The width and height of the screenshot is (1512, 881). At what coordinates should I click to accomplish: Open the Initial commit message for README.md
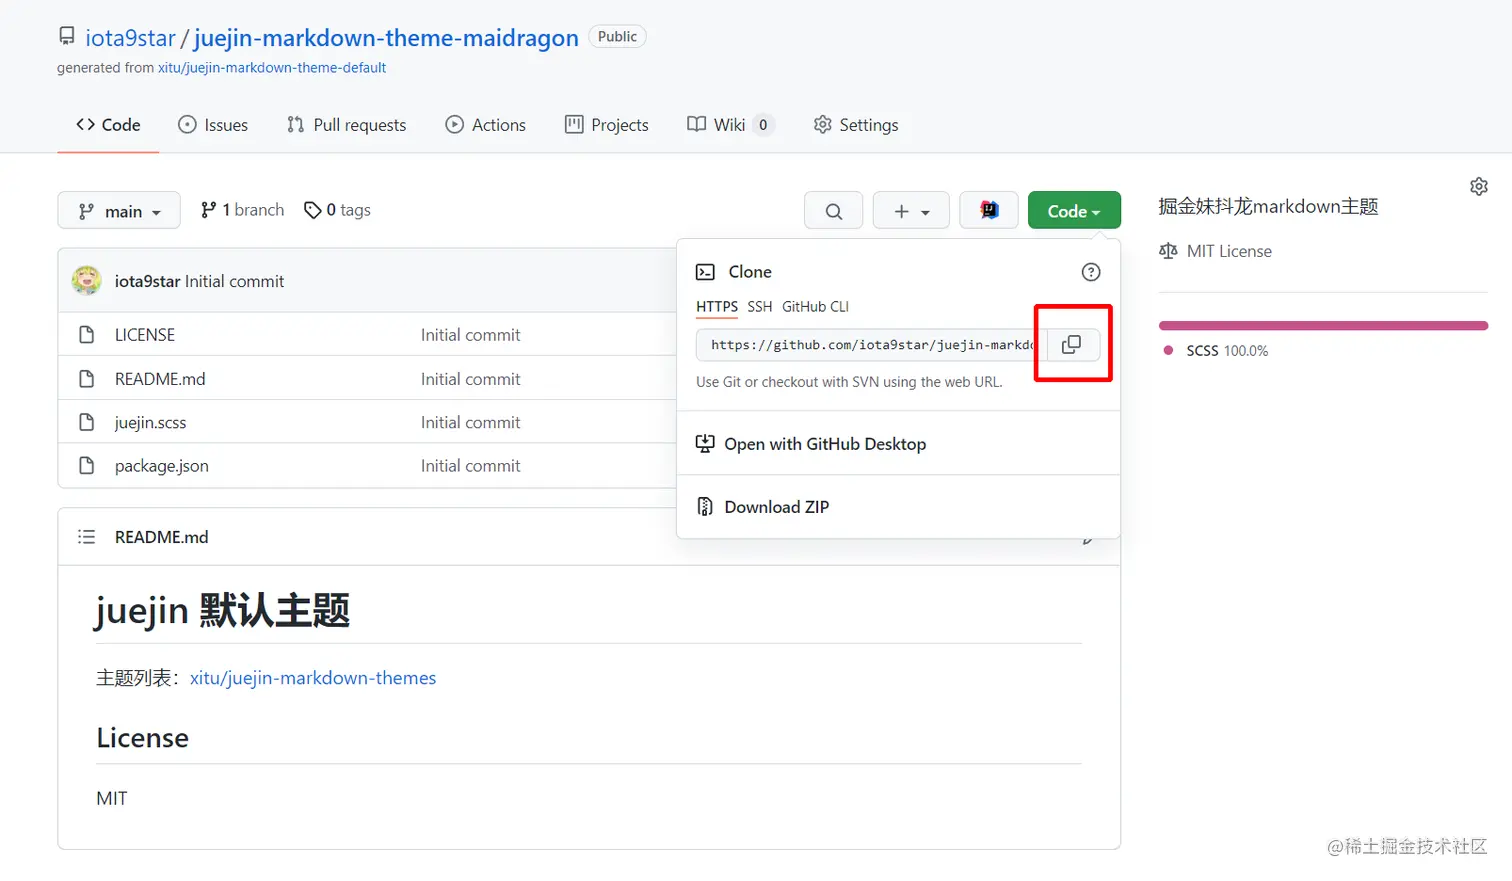(x=470, y=379)
